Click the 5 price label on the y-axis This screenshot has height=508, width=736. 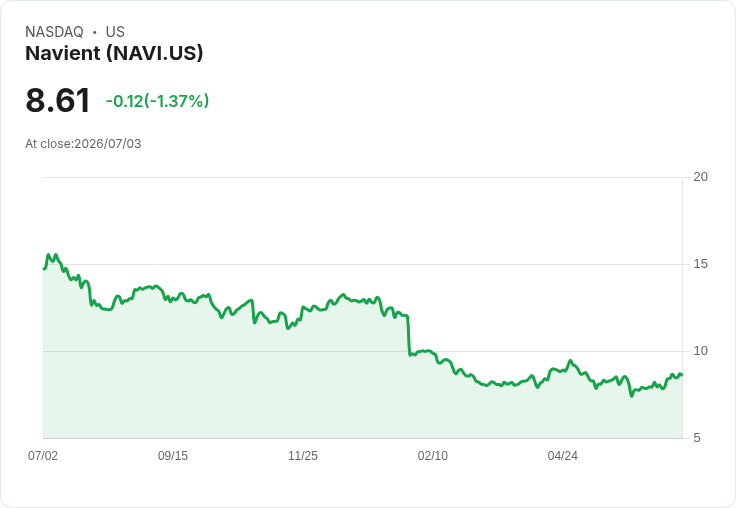tap(697, 438)
